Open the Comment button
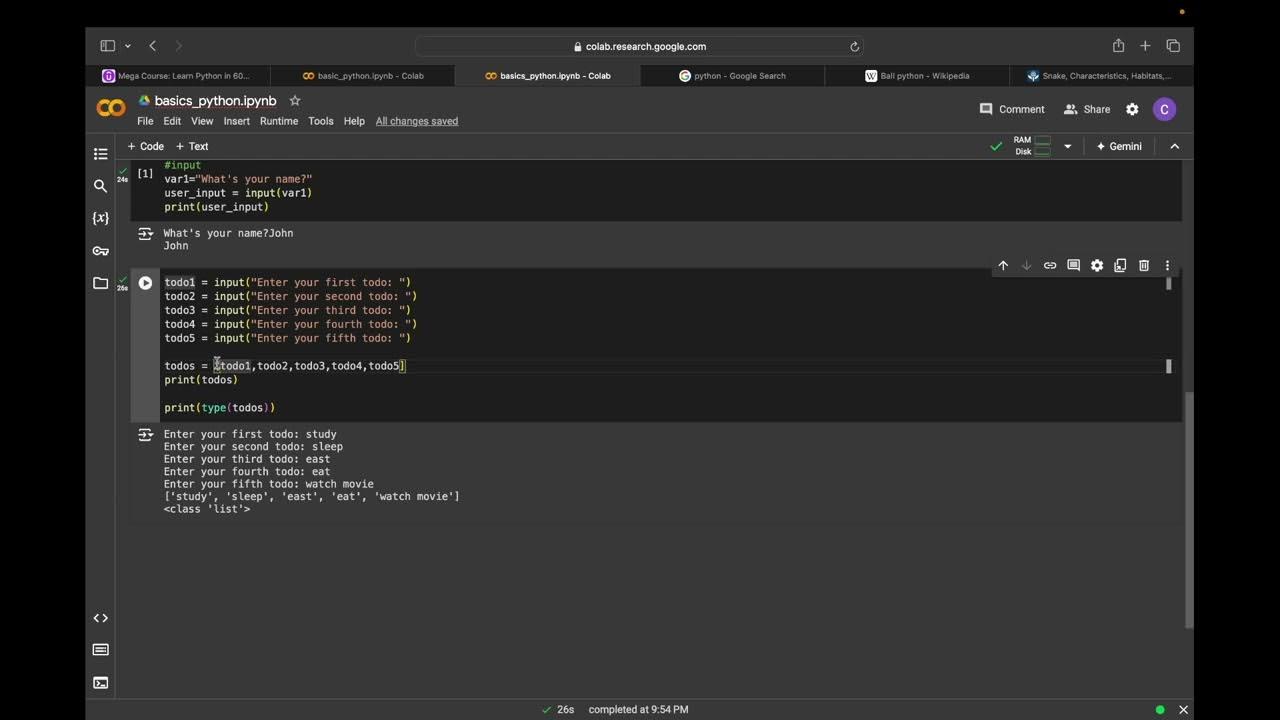This screenshot has height=720, width=1280. click(x=1012, y=109)
